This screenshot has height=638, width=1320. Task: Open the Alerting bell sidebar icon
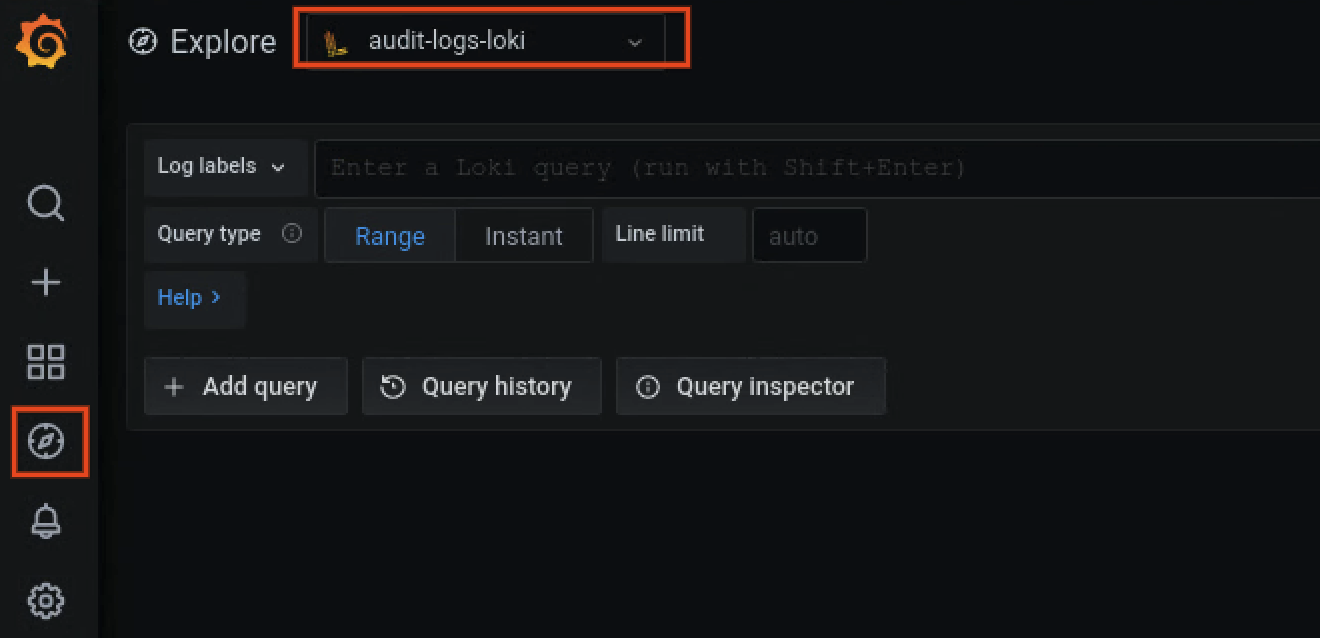[44, 521]
